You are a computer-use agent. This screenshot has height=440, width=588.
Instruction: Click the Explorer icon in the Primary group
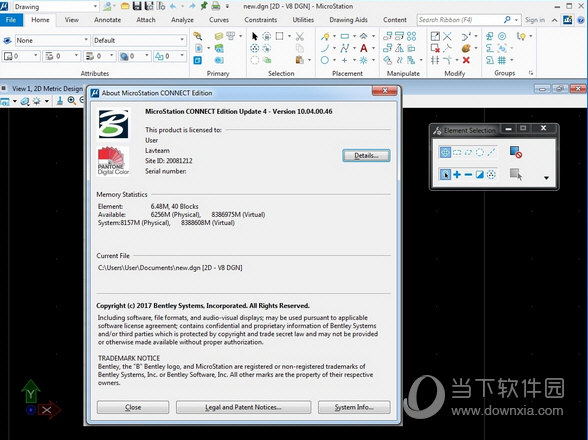tap(197, 36)
